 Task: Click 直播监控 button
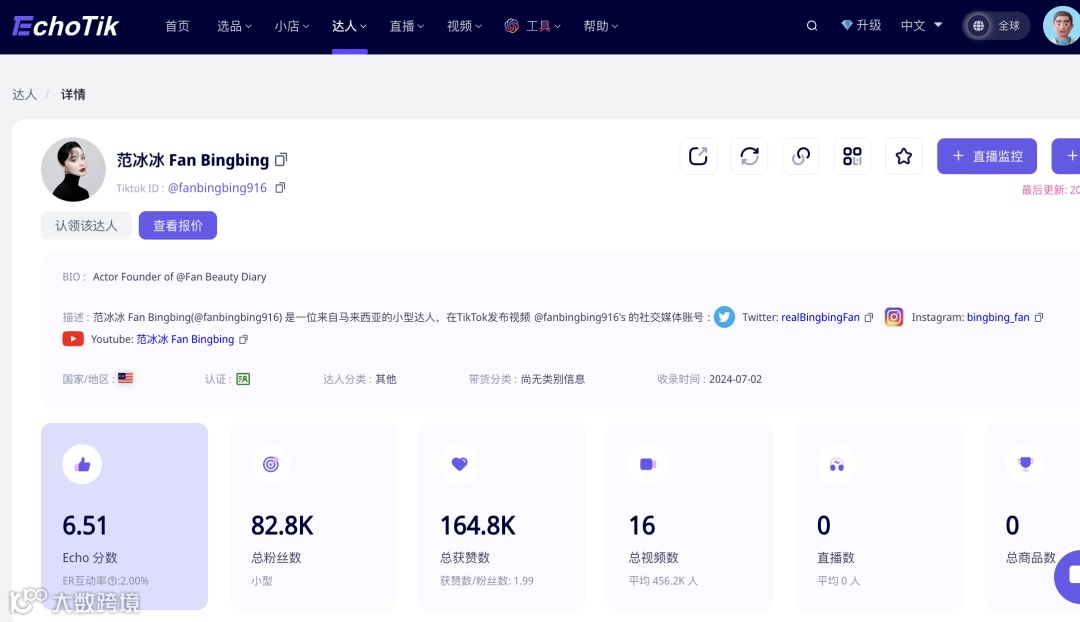[x=987, y=156]
